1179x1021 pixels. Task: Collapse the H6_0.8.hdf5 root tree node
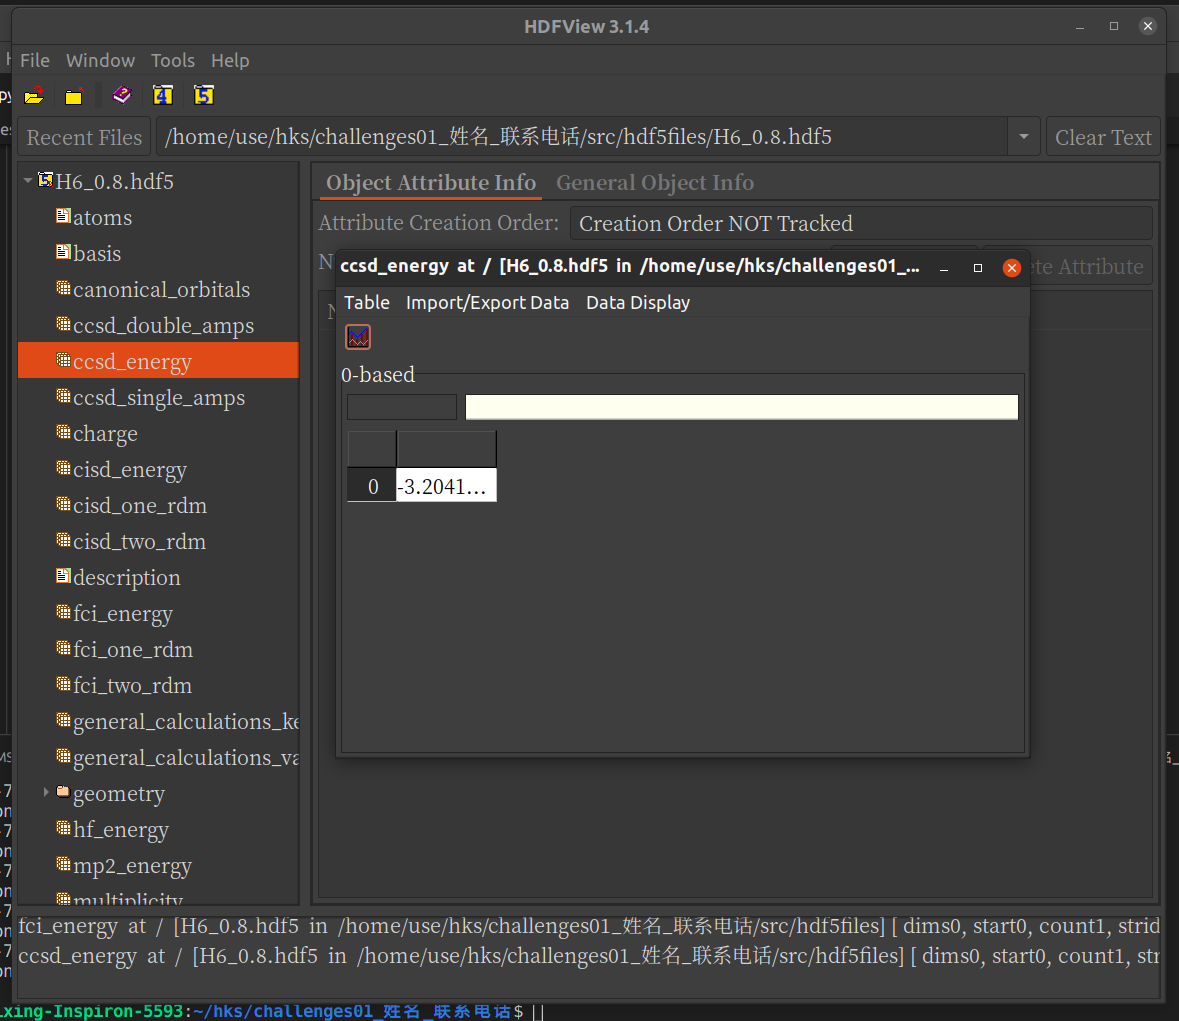[x=28, y=181]
